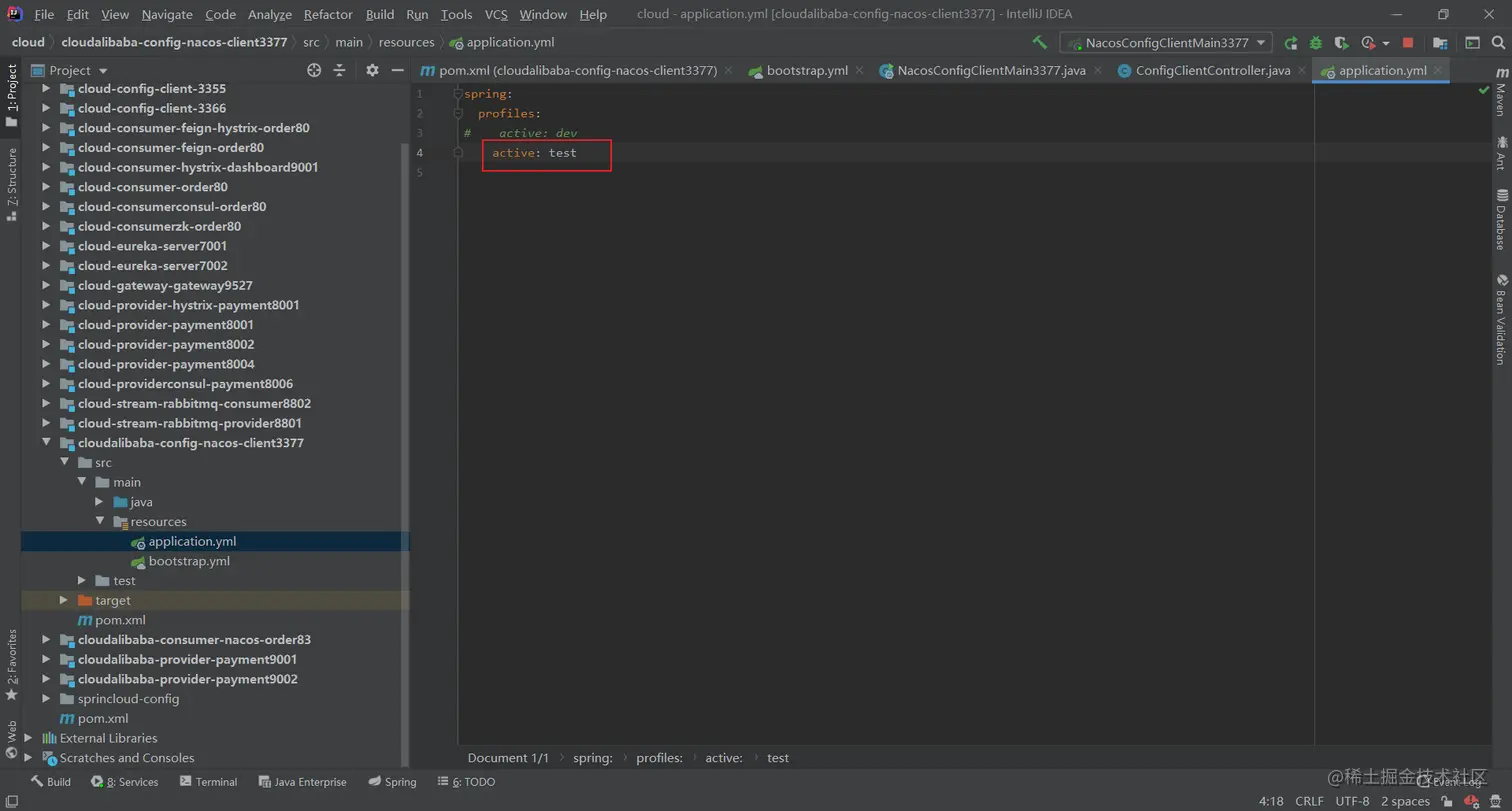Open the Build tool window at bottom
Viewport: 1512px width, 811px height.
(50, 782)
